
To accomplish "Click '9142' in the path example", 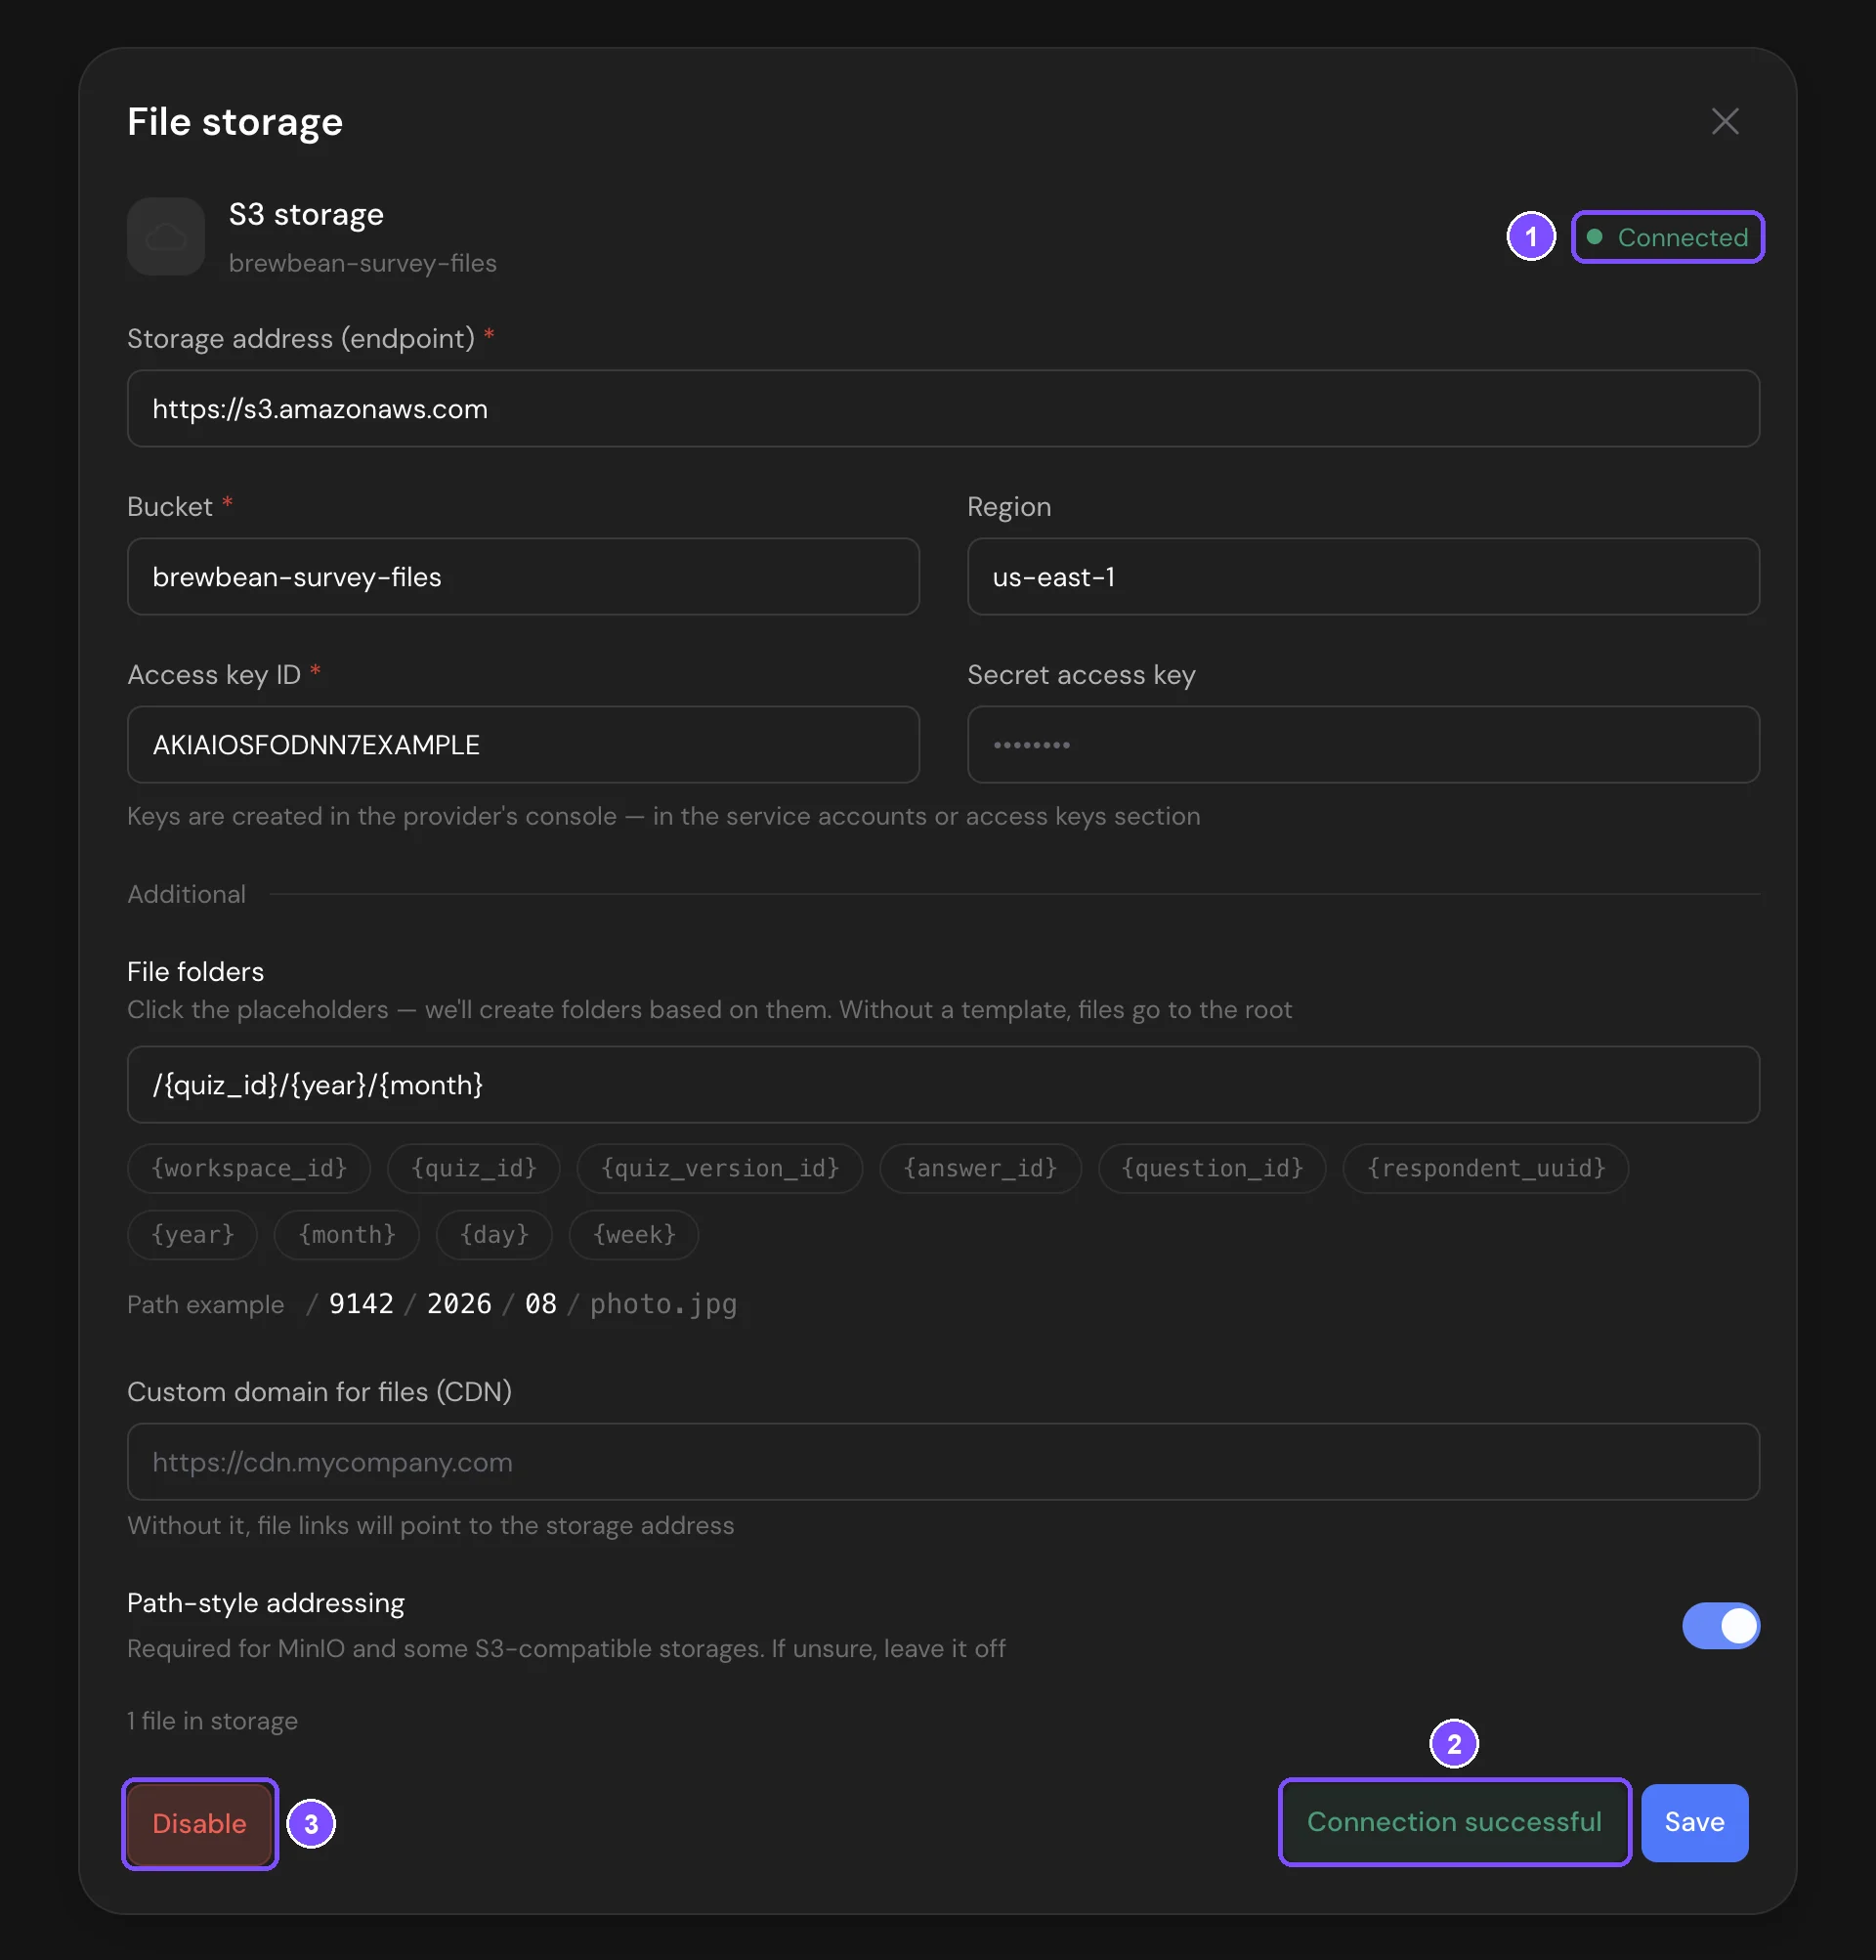I will pos(361,1303).
